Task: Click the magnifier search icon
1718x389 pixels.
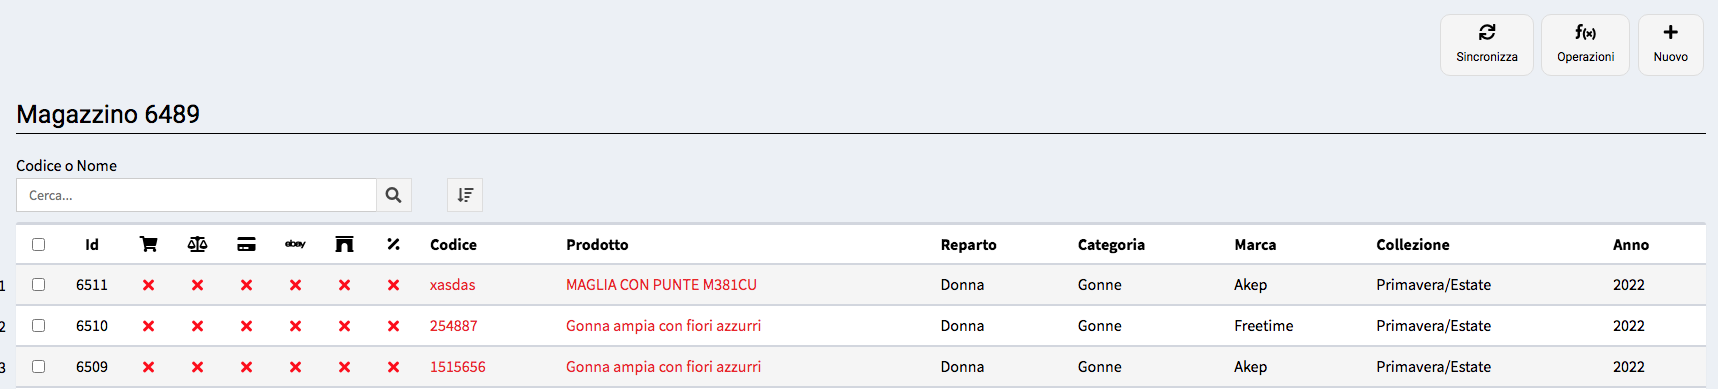Action: coord(393,195)
